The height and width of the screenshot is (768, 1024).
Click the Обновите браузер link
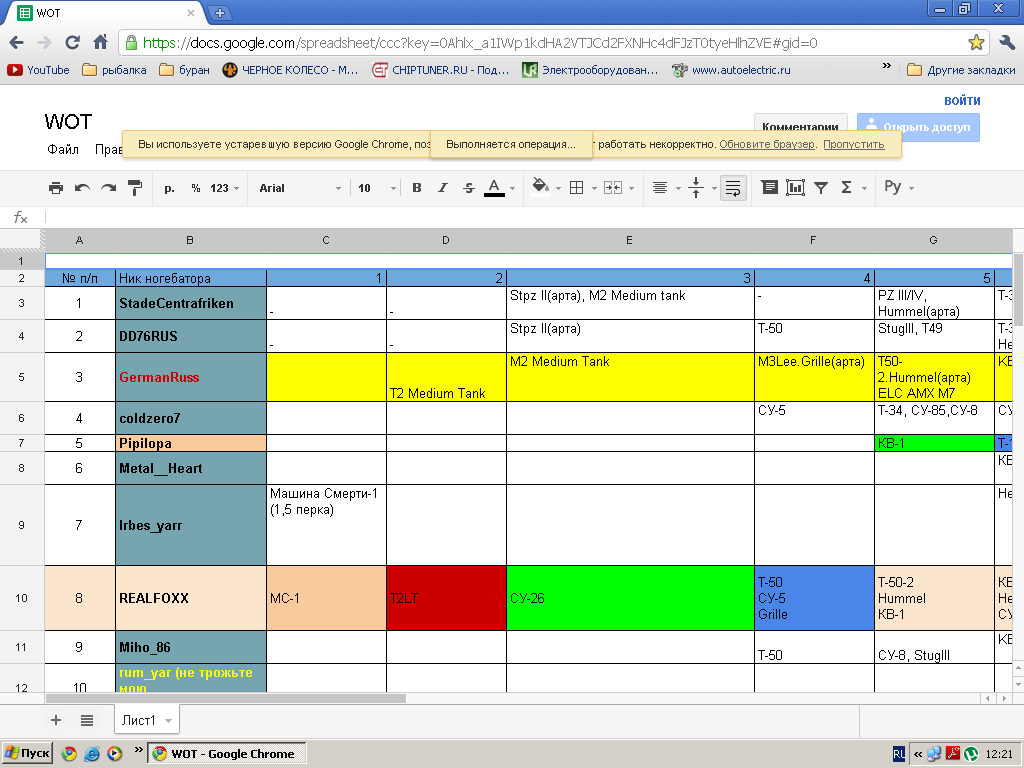coord(767,144)
